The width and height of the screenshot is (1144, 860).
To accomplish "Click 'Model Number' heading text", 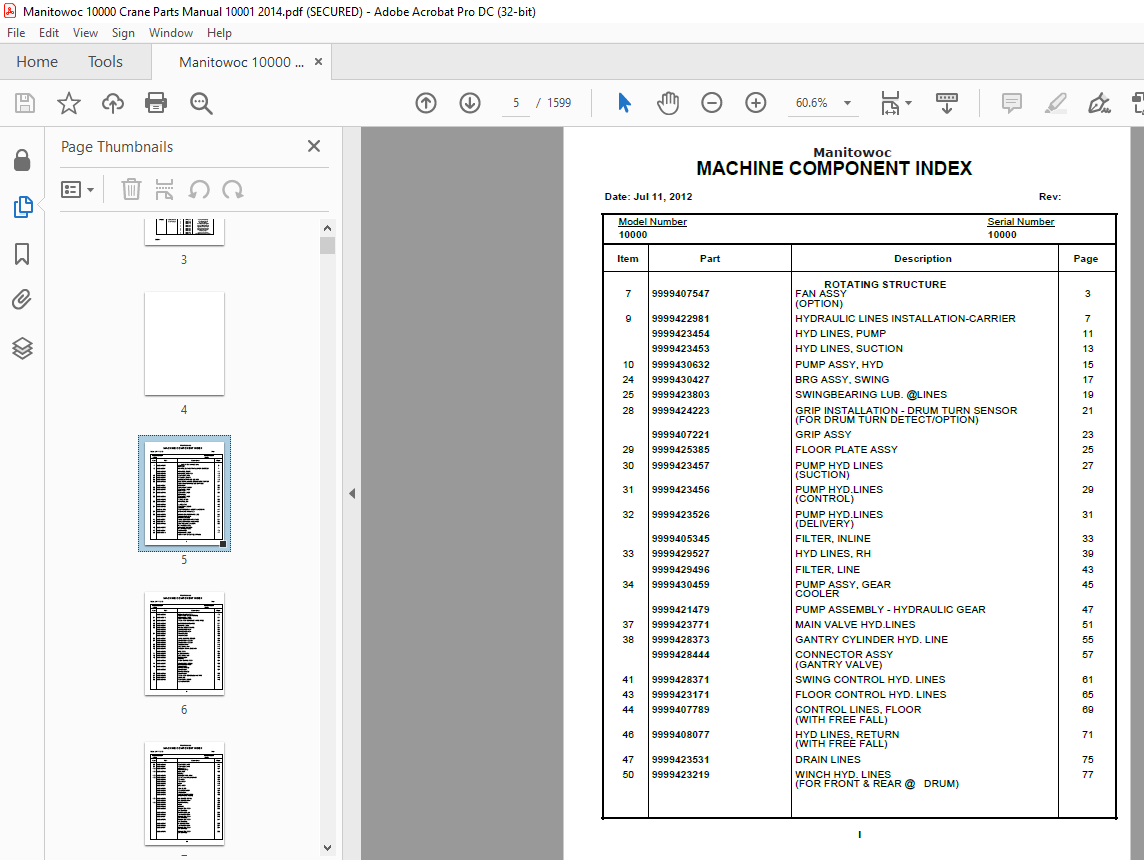I will tap(652, 222).
